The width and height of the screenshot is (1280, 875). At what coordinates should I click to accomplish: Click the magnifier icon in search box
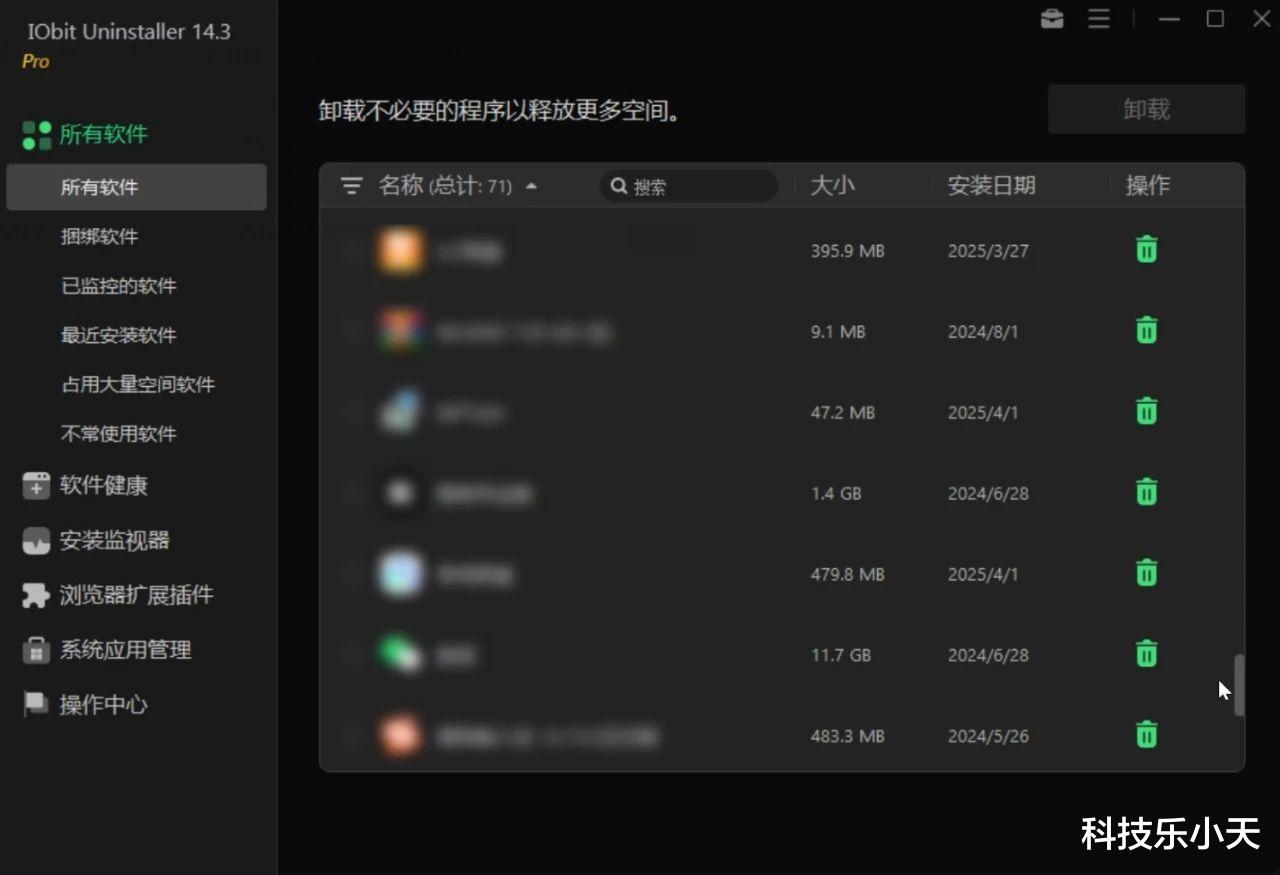pyautogui.click(x=619, y=186)
